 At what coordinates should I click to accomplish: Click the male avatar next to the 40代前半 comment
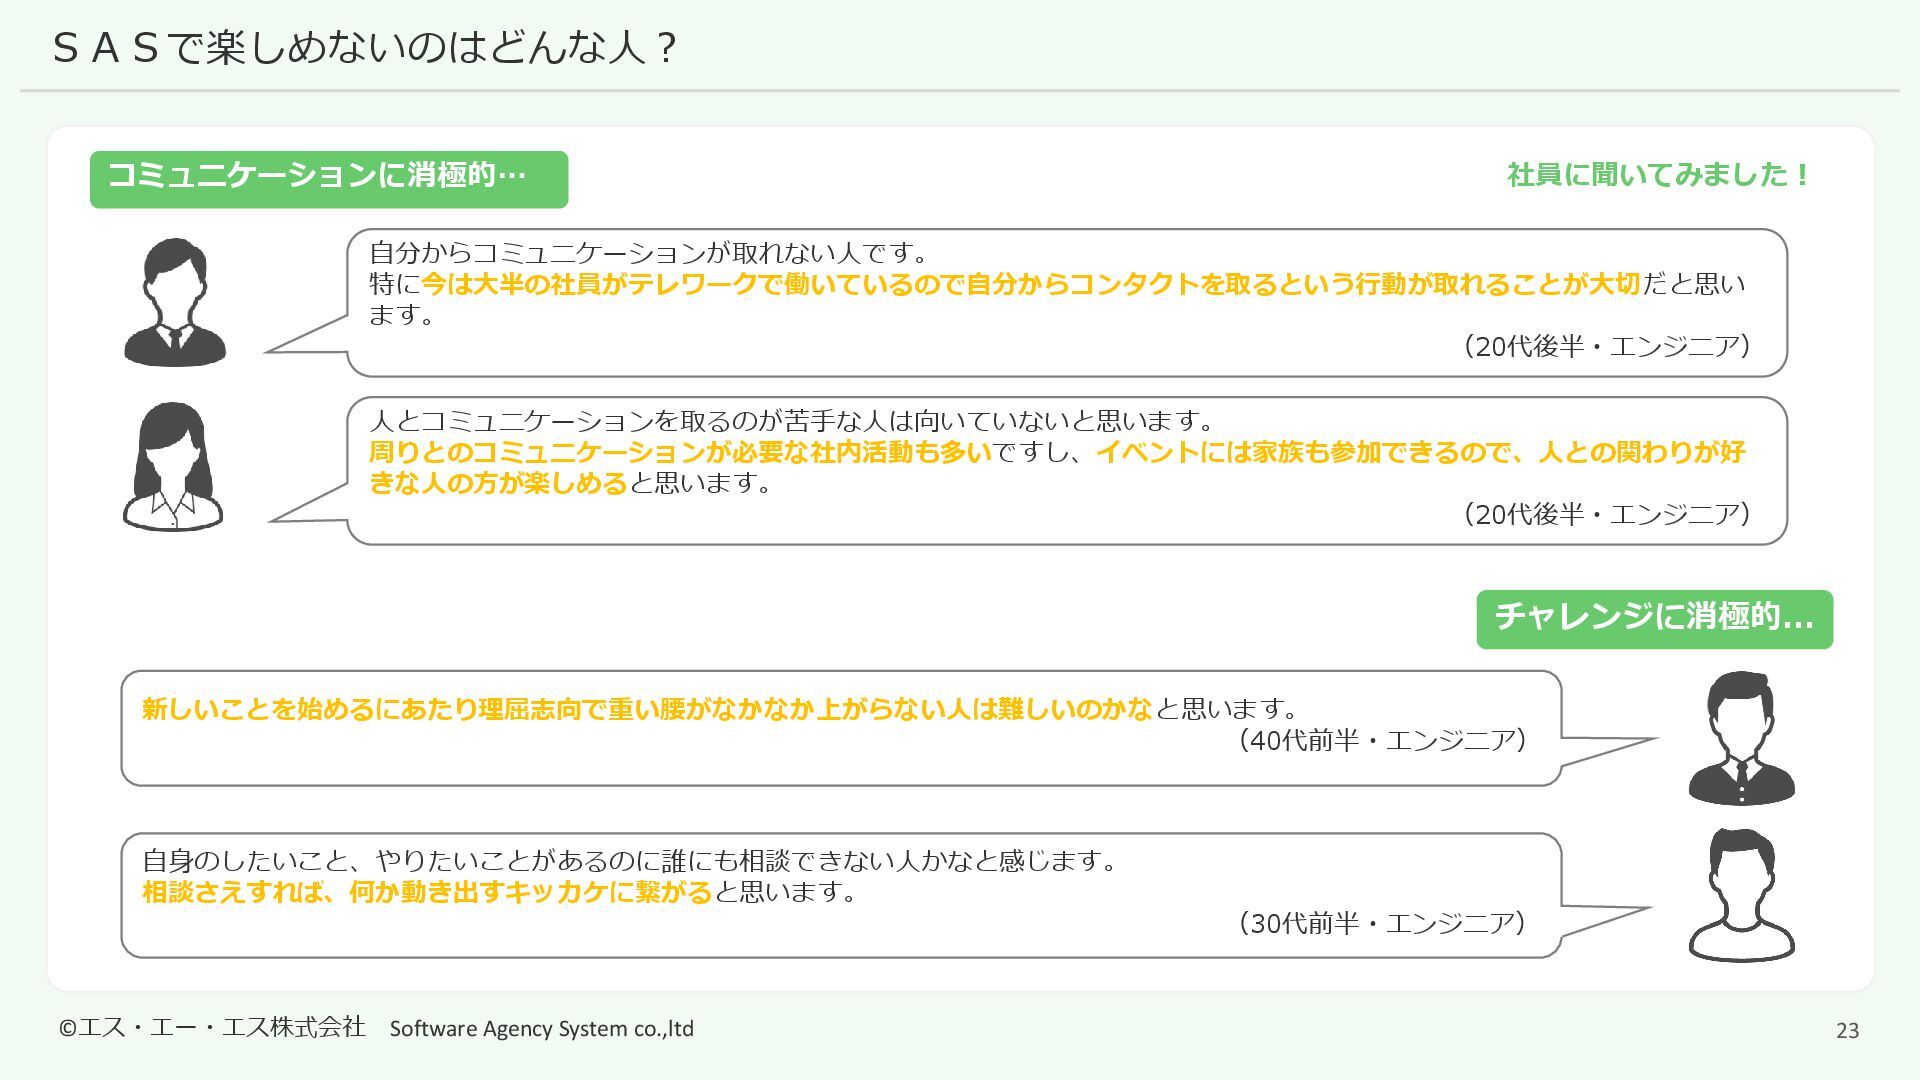click(1741, 738)
